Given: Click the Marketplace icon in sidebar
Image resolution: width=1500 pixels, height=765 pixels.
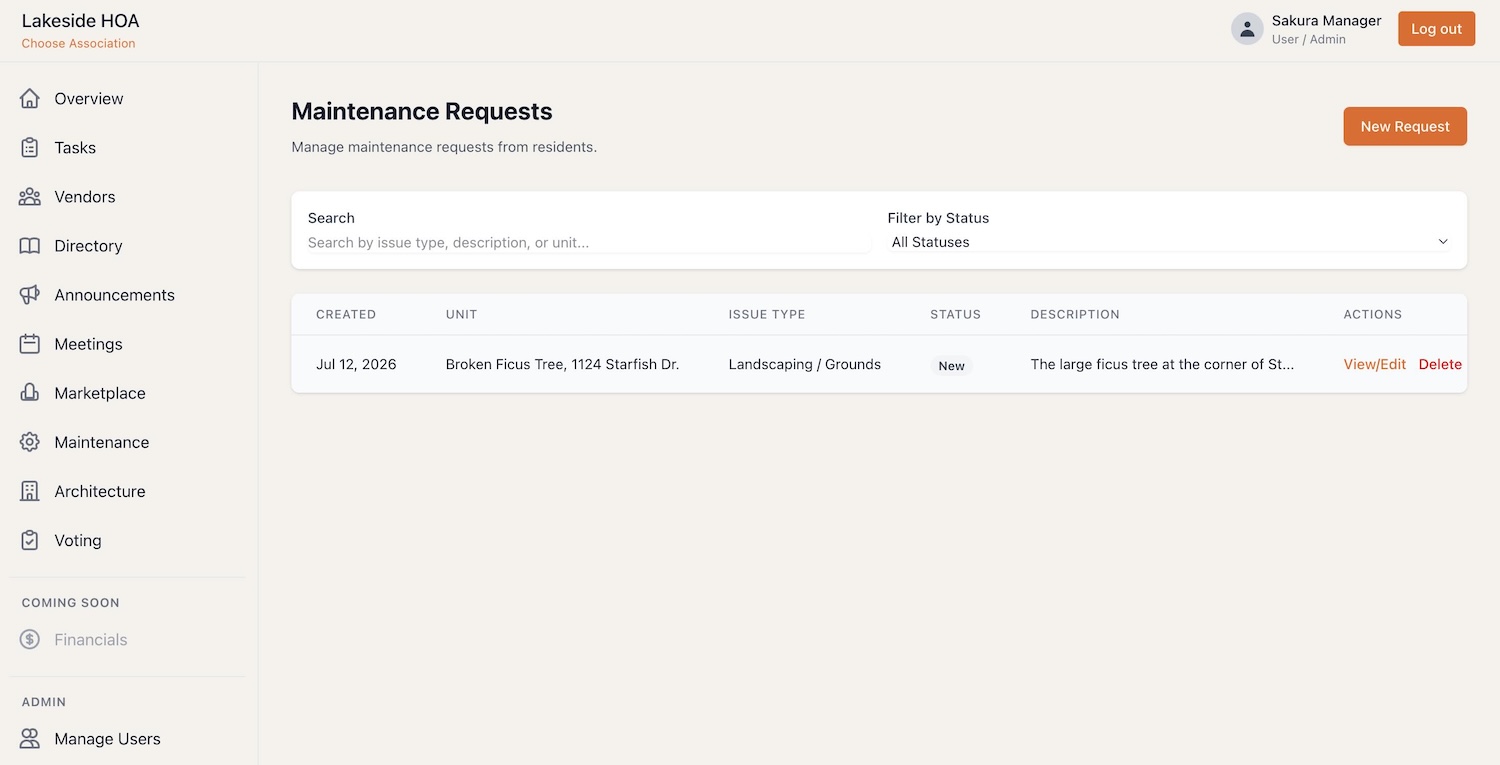Looking at the screenshot, I should click(30, 392).
